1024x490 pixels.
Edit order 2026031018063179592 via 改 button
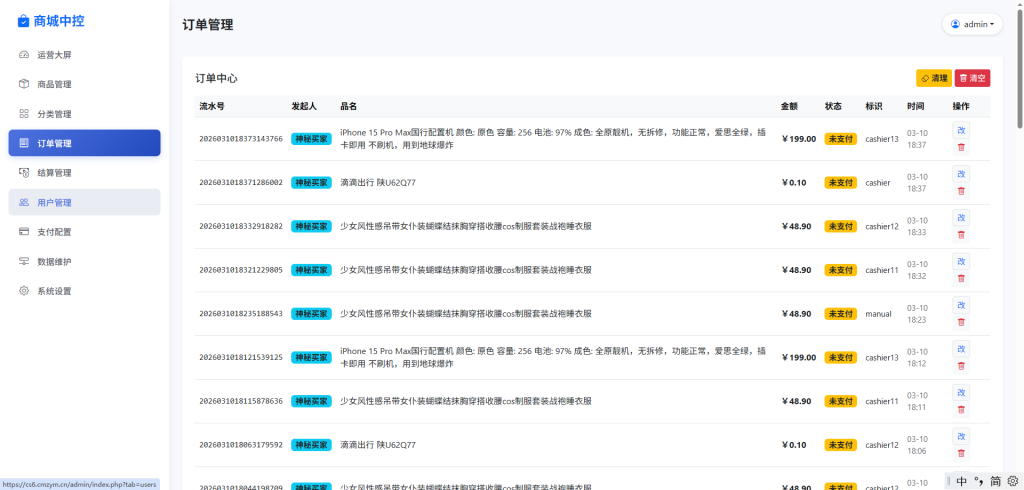click(961, 436)
